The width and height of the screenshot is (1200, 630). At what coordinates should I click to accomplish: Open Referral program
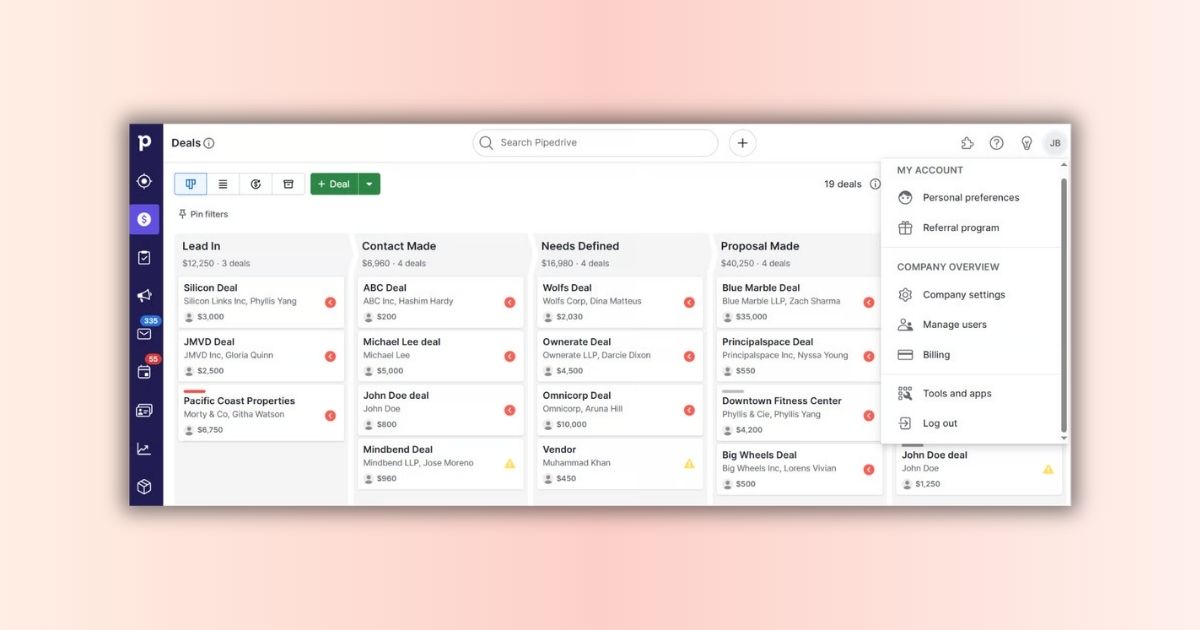click(971, 228)
